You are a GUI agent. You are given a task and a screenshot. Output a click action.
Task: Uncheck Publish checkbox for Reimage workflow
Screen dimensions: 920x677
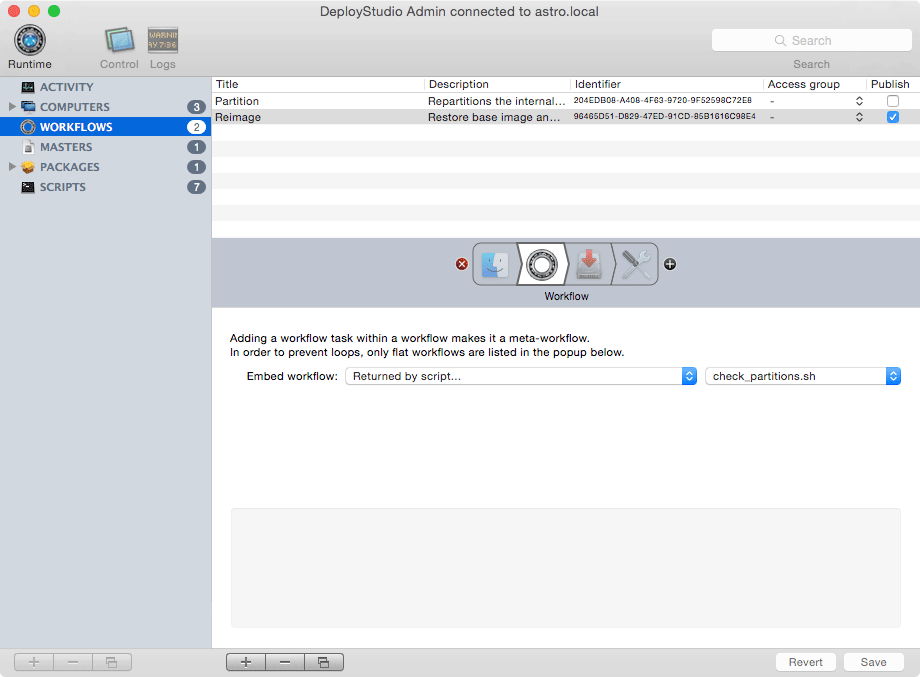click(892, 117)
